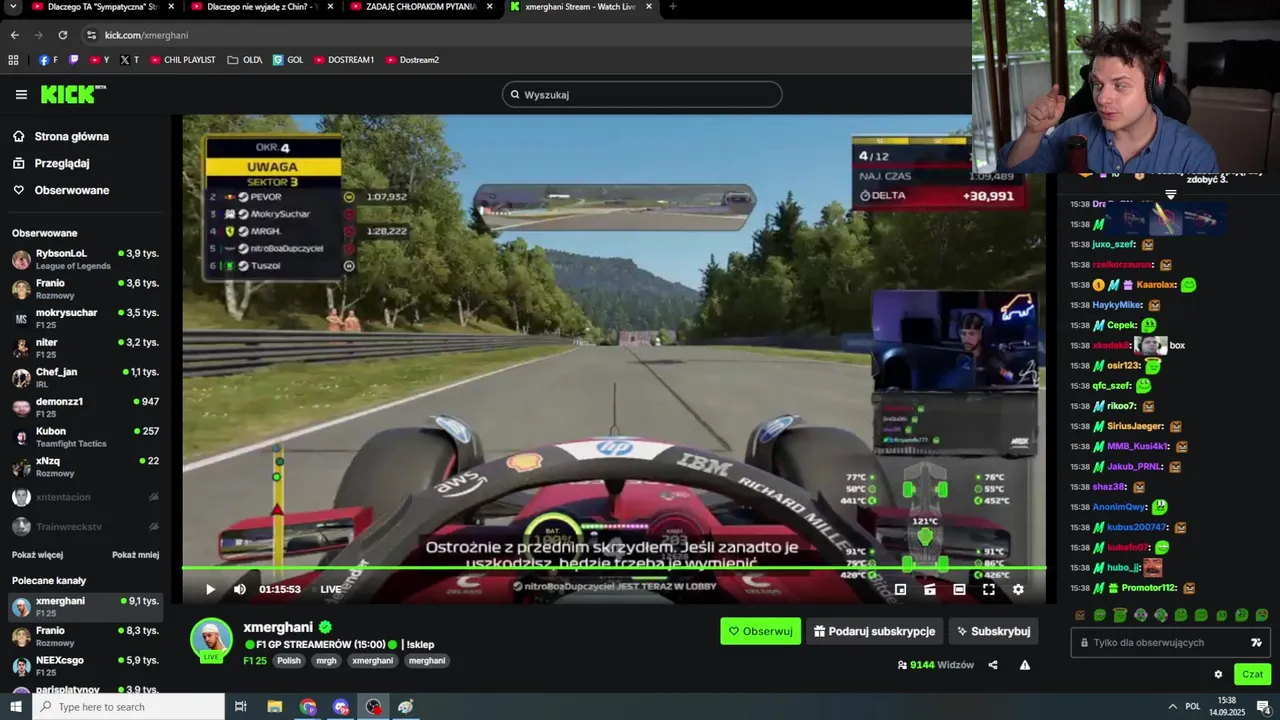Switch the player to theater mode
The image size is (1280, 720).
959,589
